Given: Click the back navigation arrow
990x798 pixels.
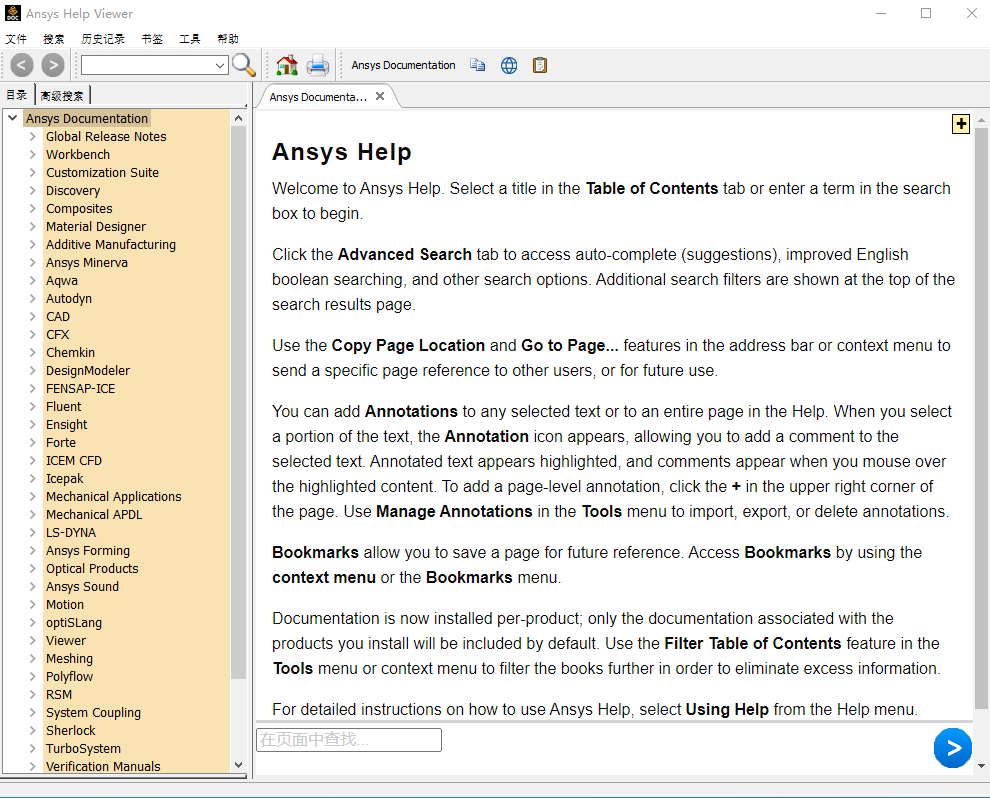Looking at the screenshot, I should click(22, 66).
